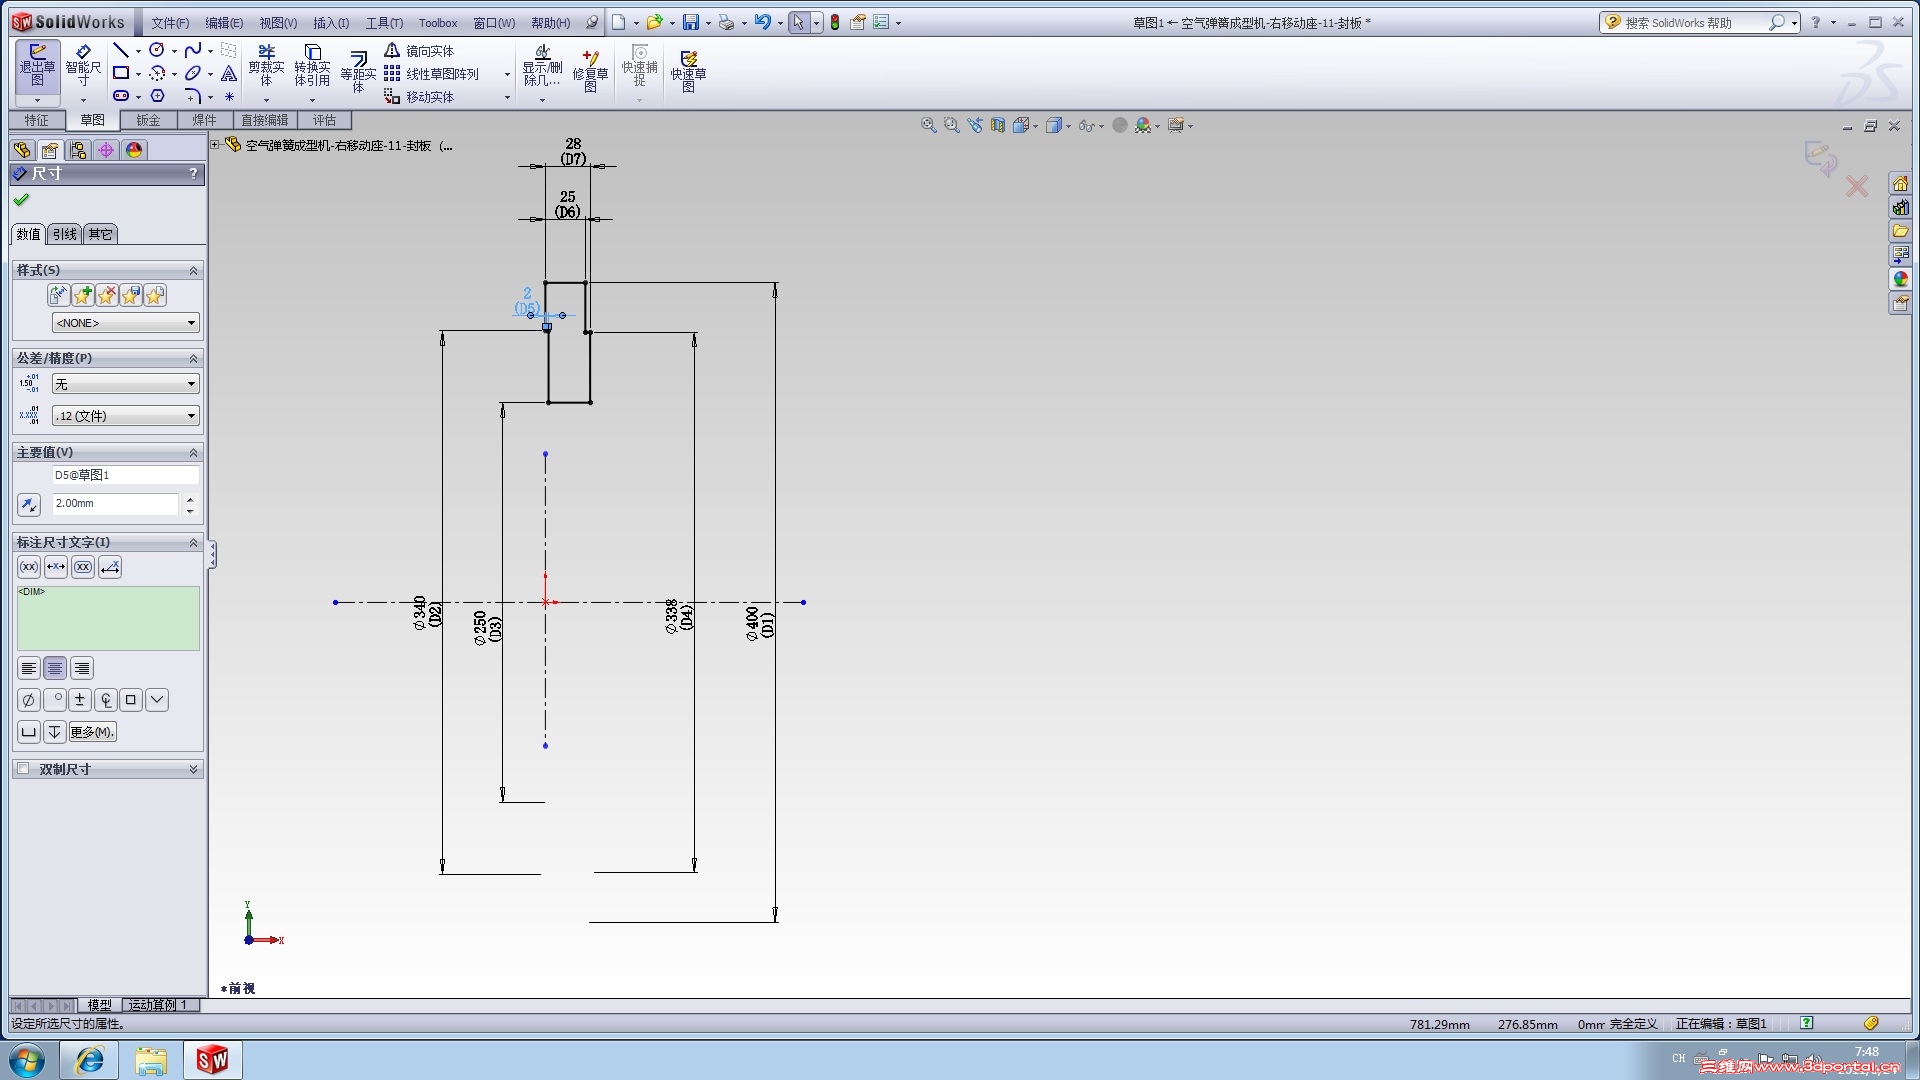1920x1080 pixels.
Task: Switch to the Leaders tab
Action: click(x=64, y=234)
